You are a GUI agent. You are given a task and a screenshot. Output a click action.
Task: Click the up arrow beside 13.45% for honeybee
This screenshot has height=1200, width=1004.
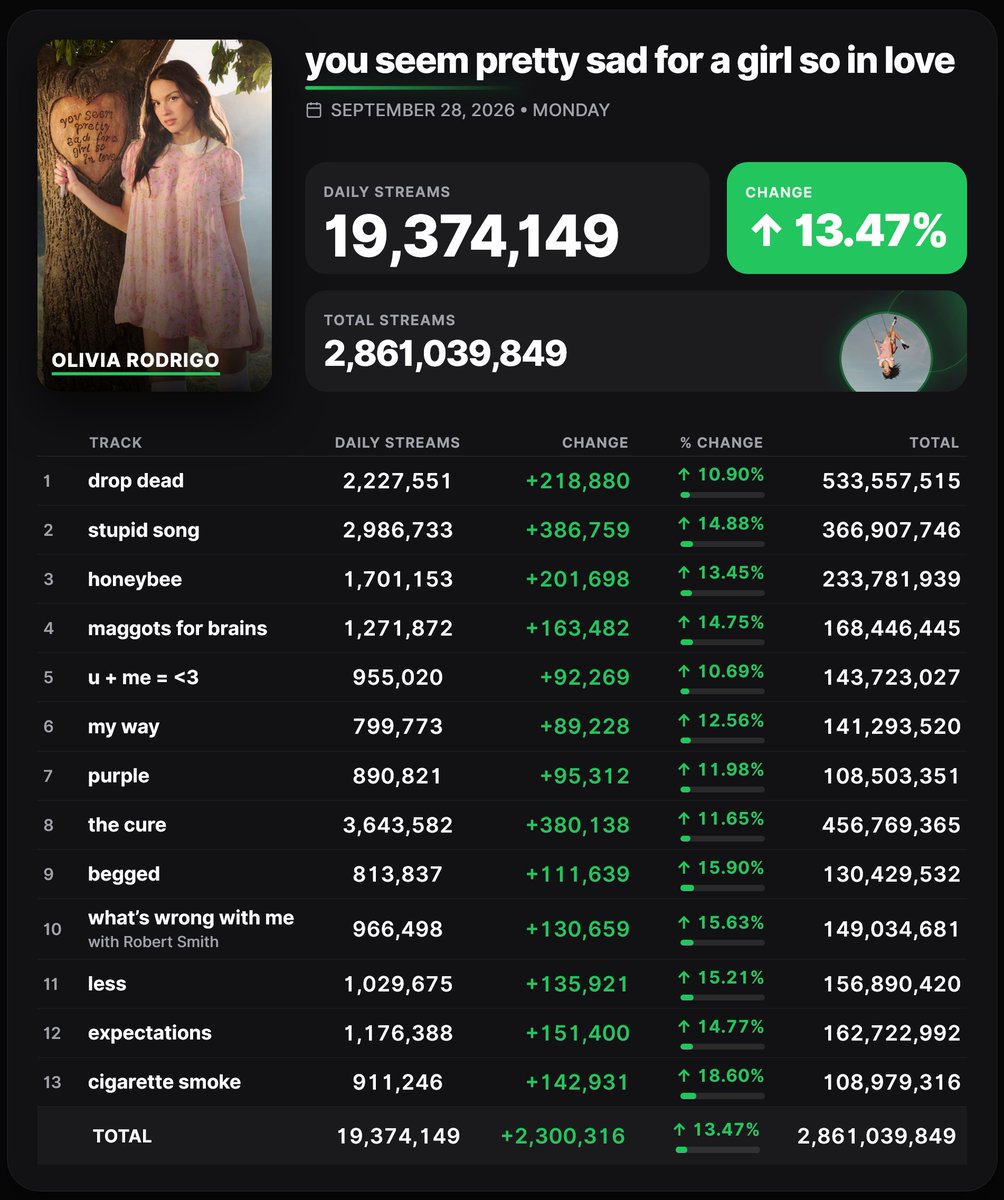(x=685, y=572)
